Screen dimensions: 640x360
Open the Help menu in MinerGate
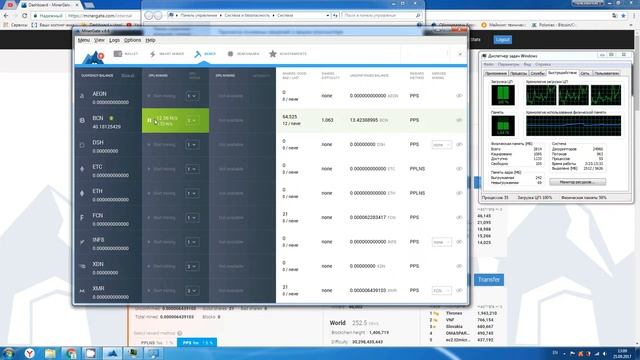coord(150,40)
